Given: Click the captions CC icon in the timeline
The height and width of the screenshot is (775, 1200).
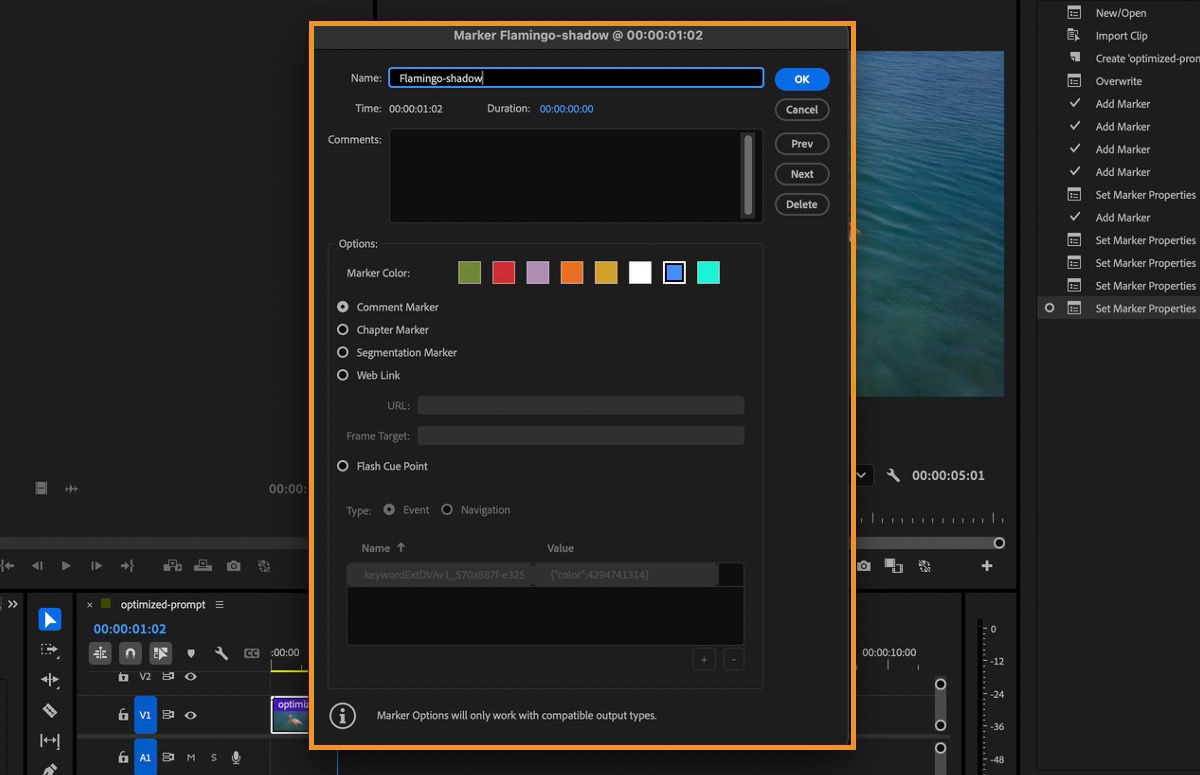Looking at the screenshot, I should point(251,653).
